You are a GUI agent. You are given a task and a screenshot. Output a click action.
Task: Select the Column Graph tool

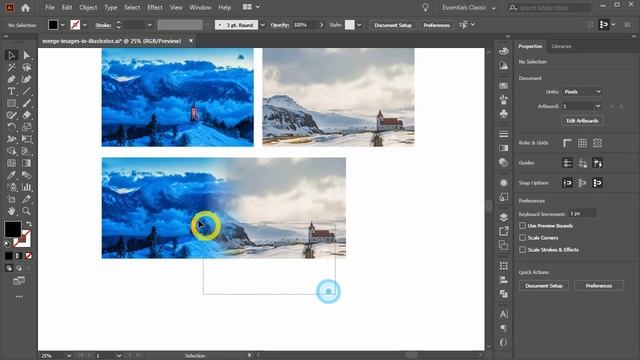pyautogui.click(x=27, y=187)
